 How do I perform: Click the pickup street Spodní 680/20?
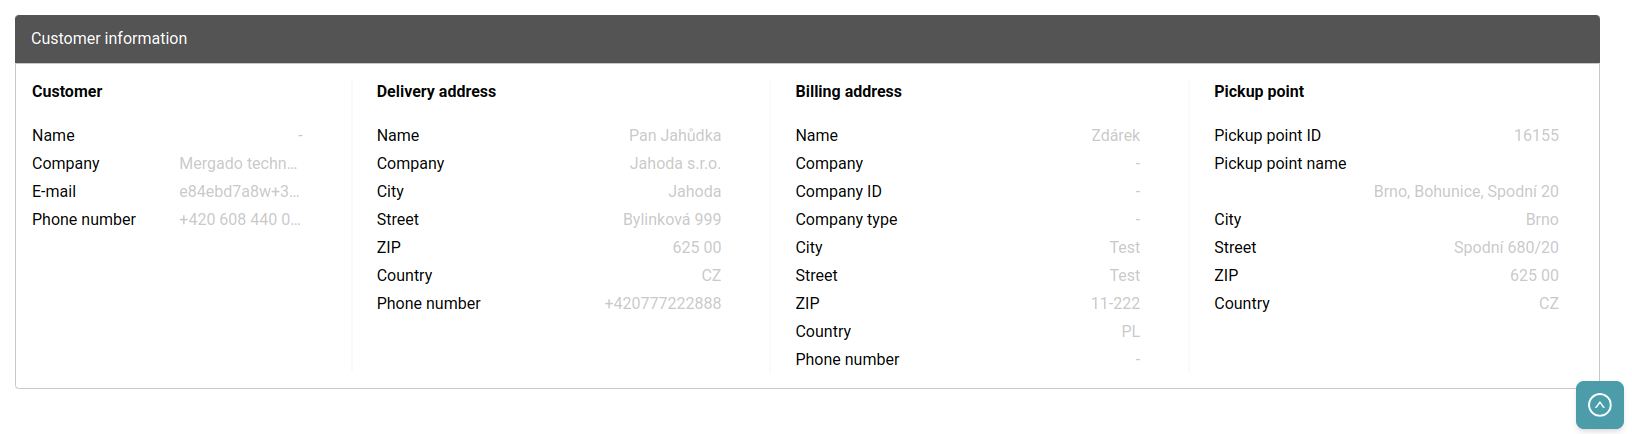(x=1505, y=248)
